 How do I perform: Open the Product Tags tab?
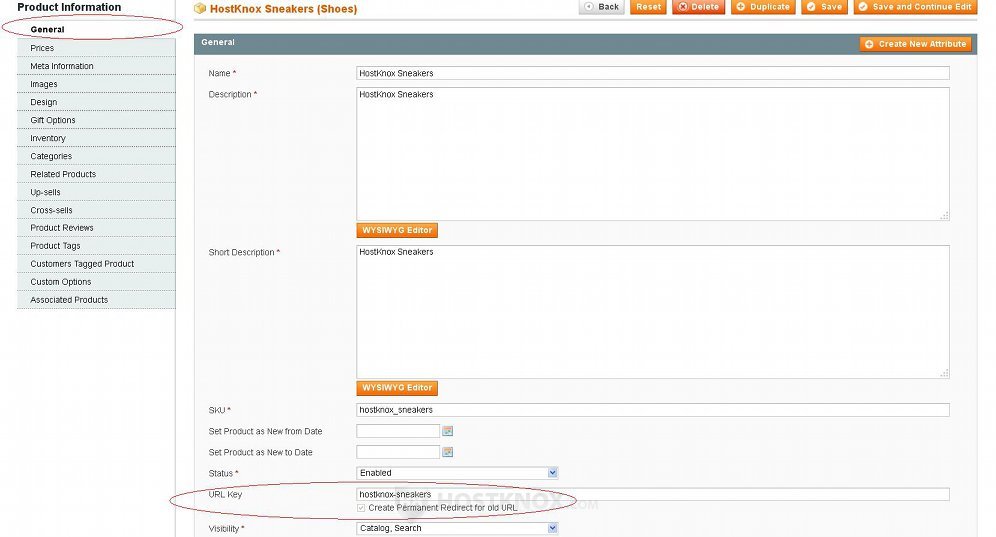[96, 246]
